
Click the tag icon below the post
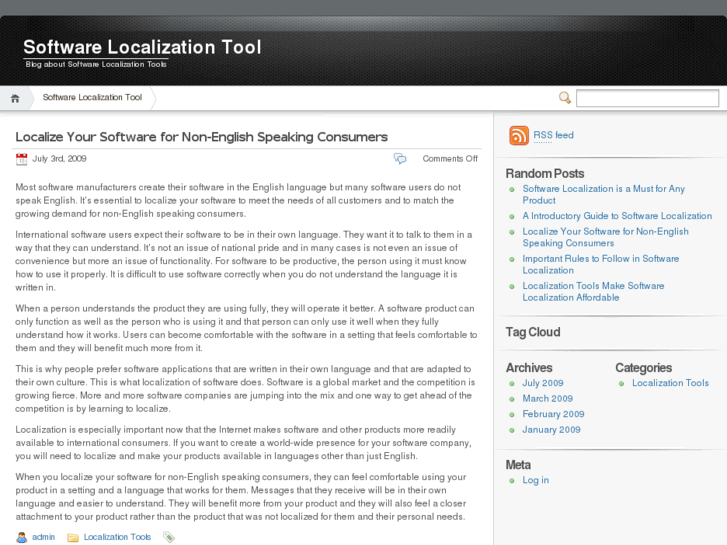169,537
